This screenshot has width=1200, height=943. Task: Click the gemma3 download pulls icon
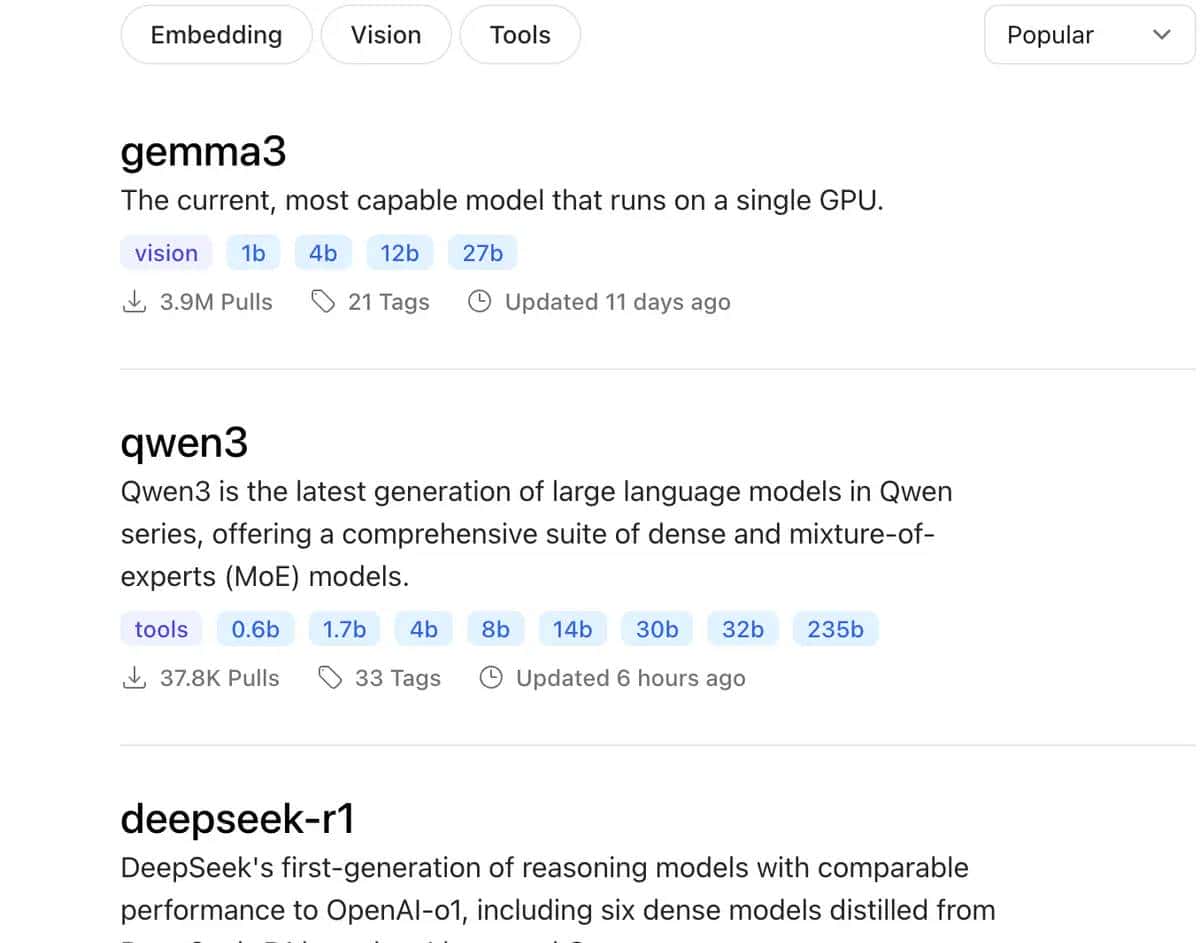pos(134,302)
